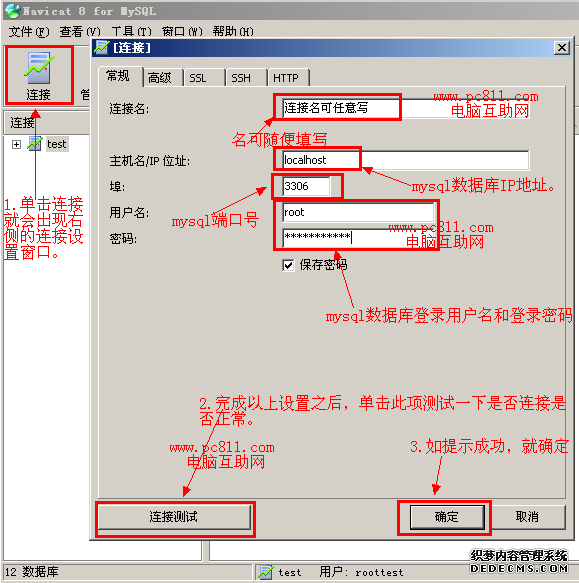
Task: Toggle the 保存密码 checkbox
Action: 288,265
